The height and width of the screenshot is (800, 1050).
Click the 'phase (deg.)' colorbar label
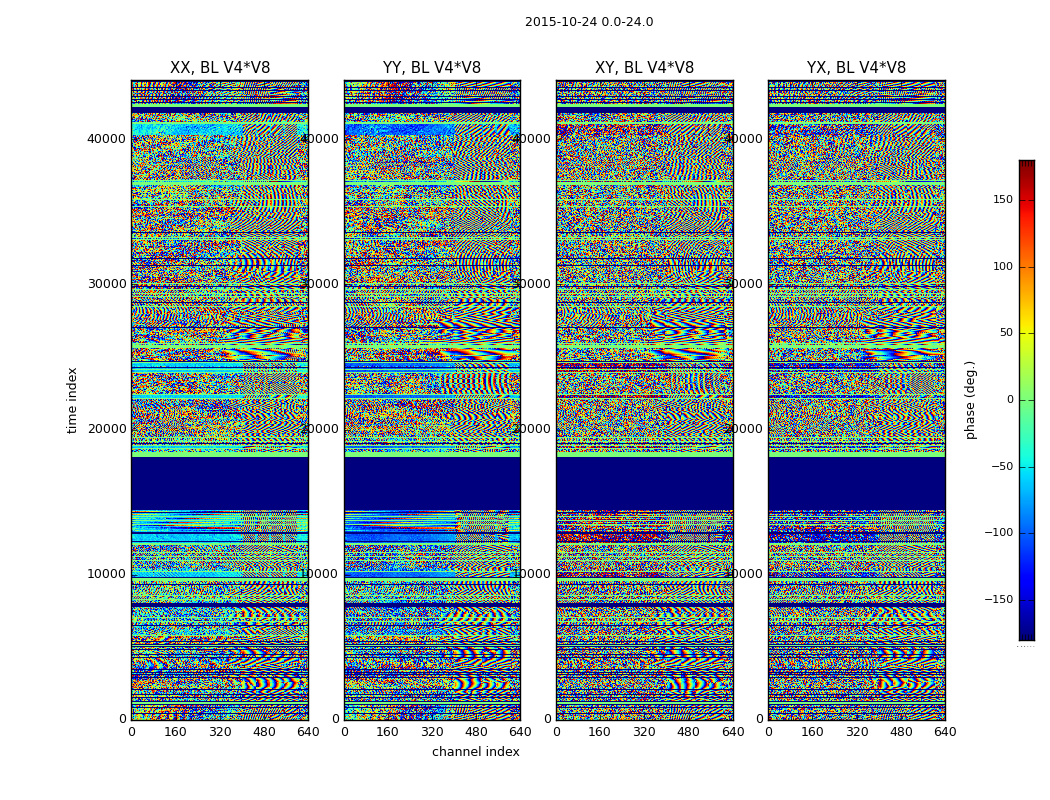970,400
